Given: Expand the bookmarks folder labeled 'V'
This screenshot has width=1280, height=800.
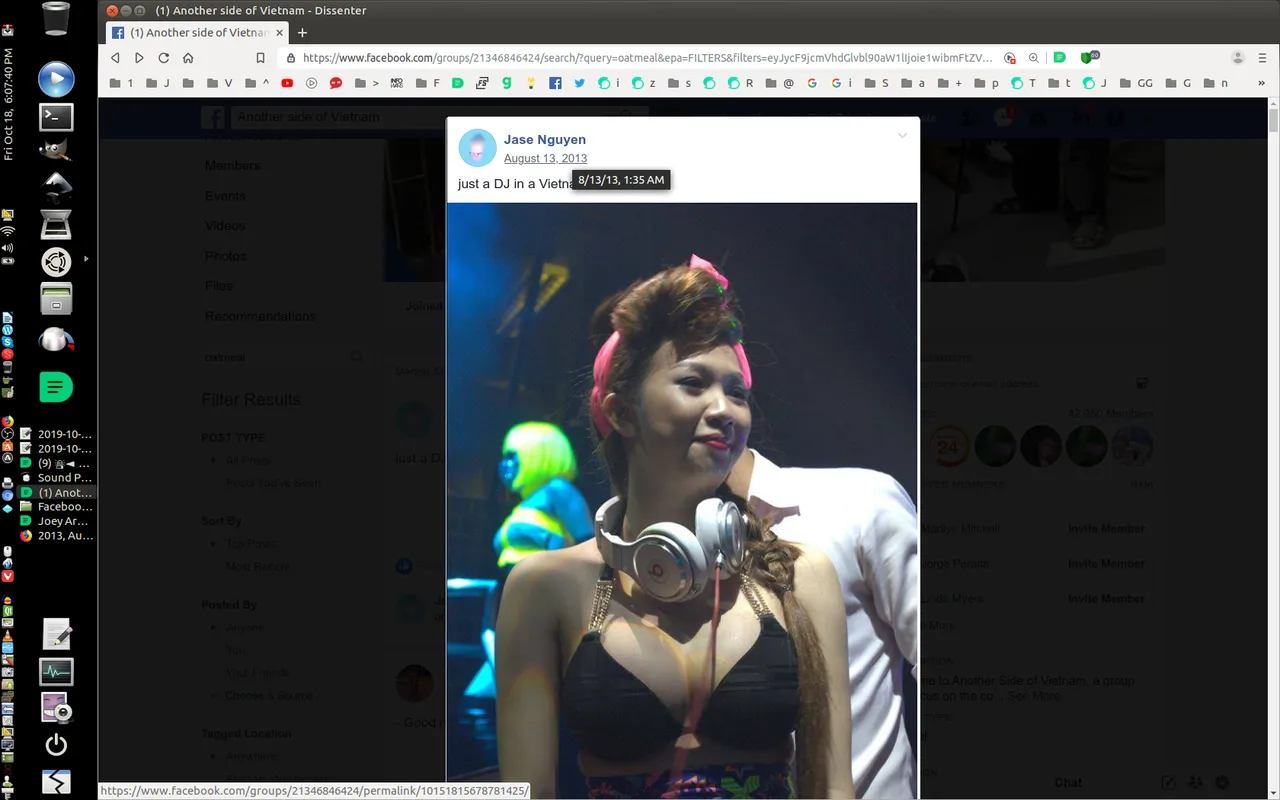Looking at the screenshot, I should point(220,83).
